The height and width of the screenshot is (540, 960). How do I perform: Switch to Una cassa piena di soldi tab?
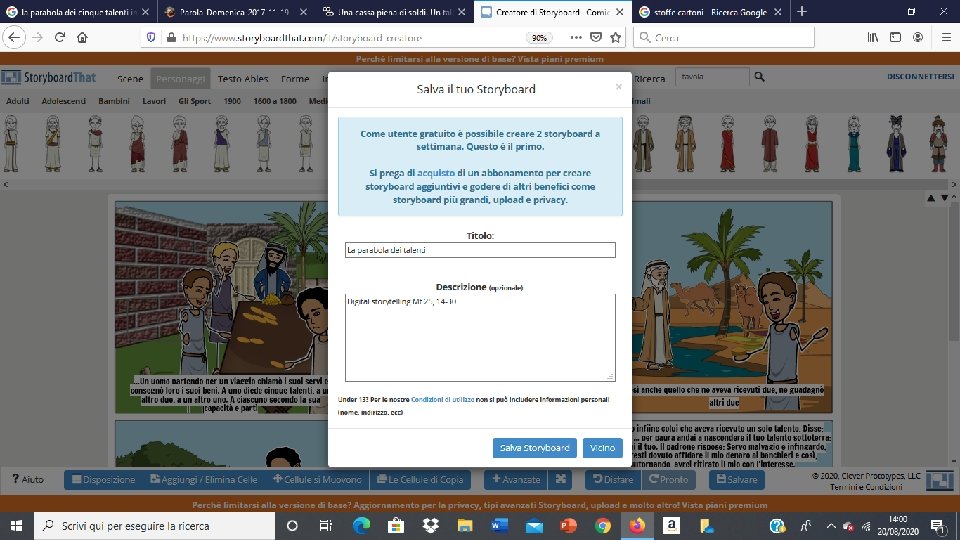pos(394,12)
